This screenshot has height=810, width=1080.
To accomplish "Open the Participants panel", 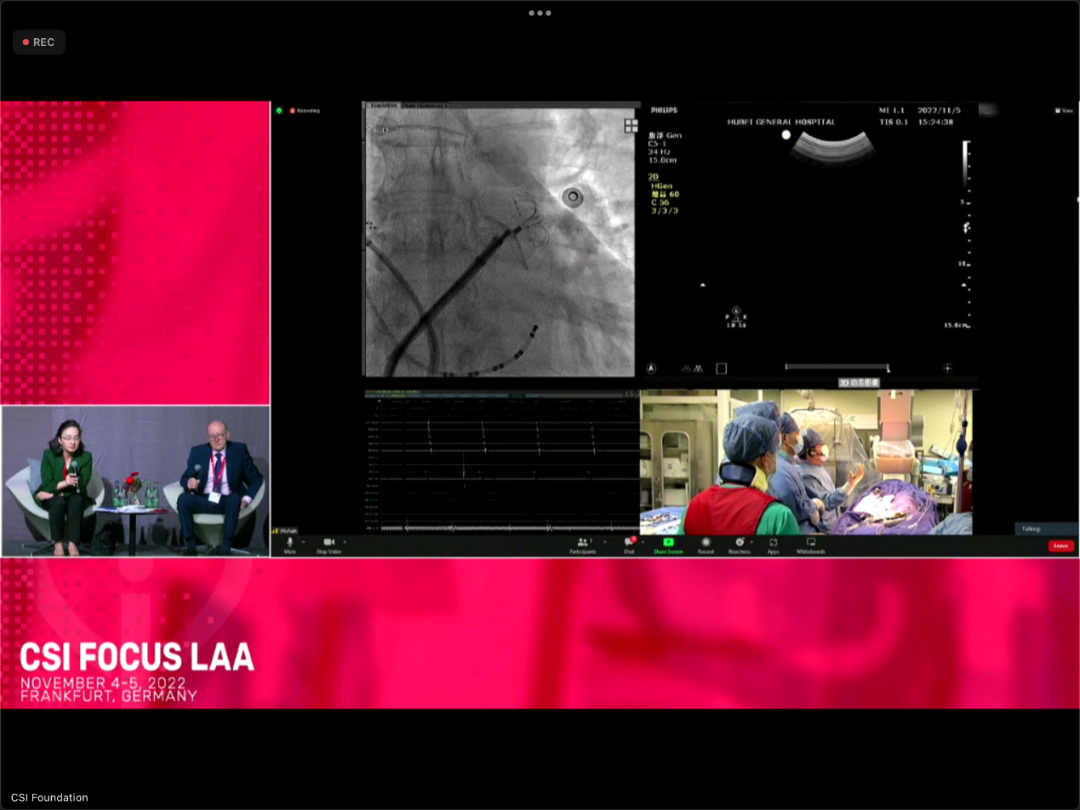I will (582, 542).
